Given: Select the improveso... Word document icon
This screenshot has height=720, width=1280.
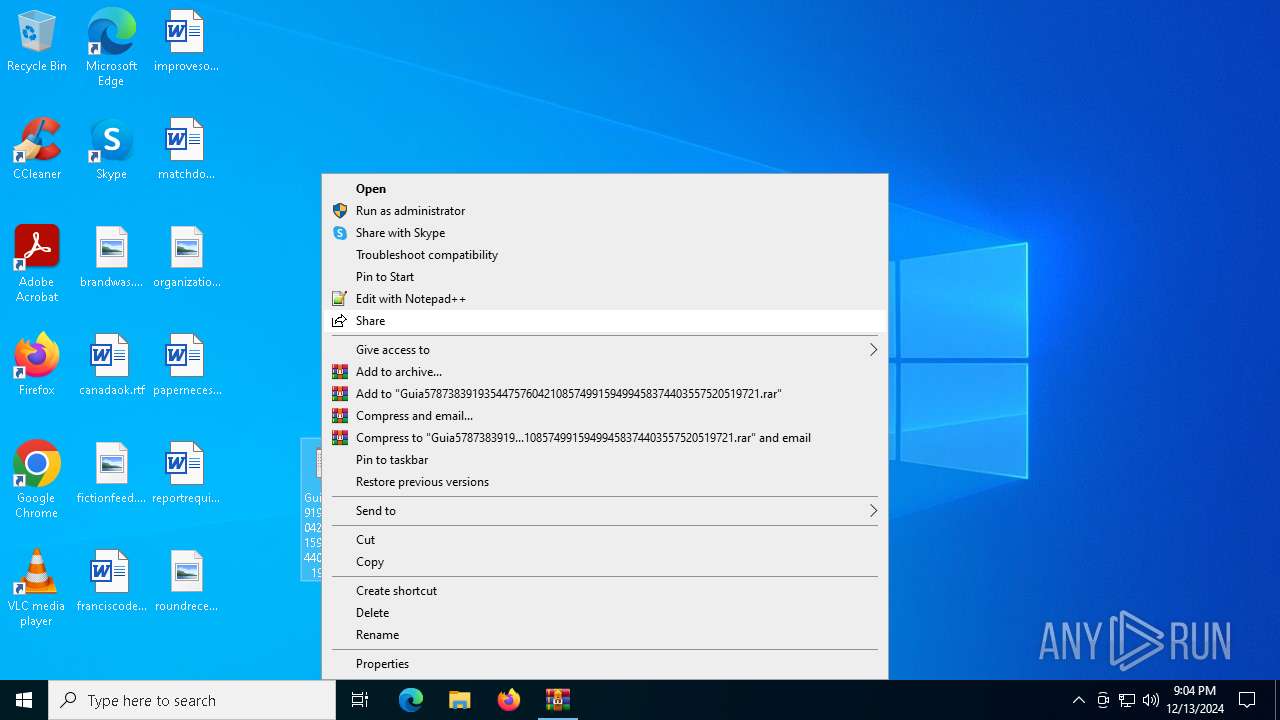Looking at the screenshot, I should coord(186,42).
